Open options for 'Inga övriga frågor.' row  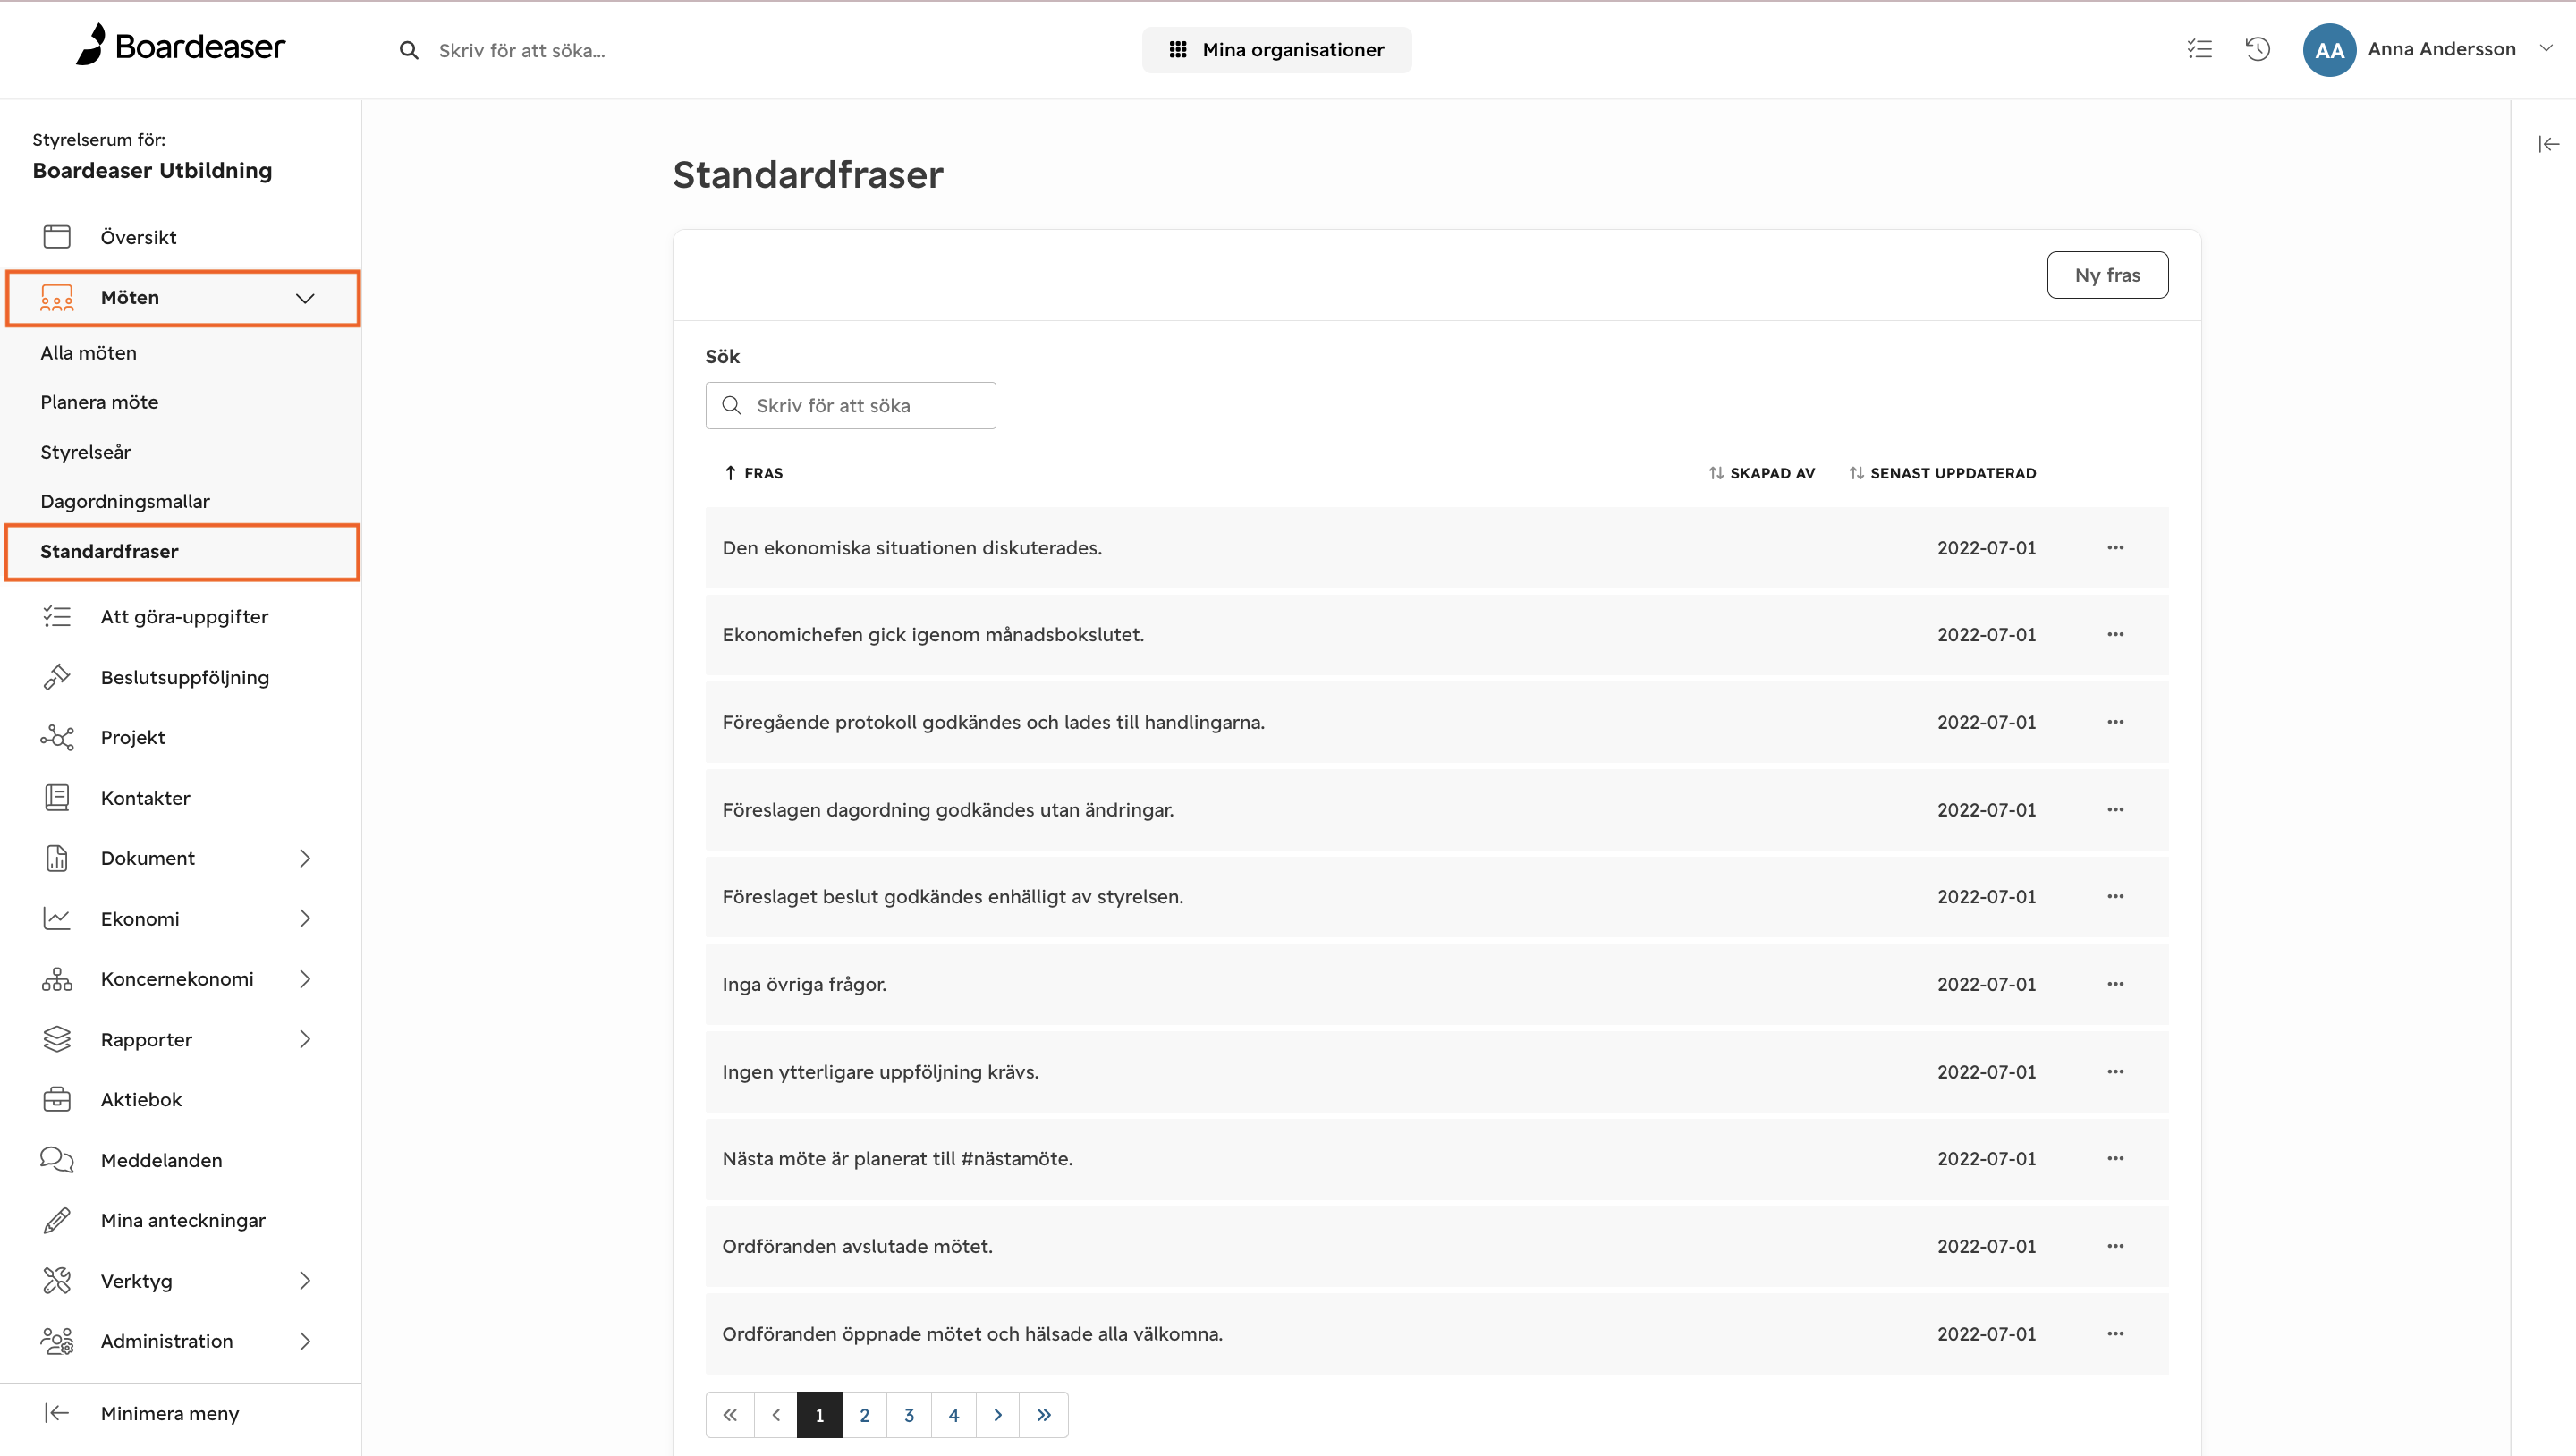pos(2115,984)
